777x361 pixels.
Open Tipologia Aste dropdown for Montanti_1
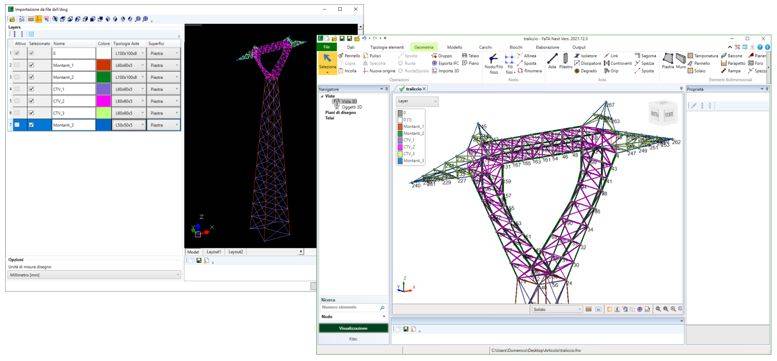129,65
